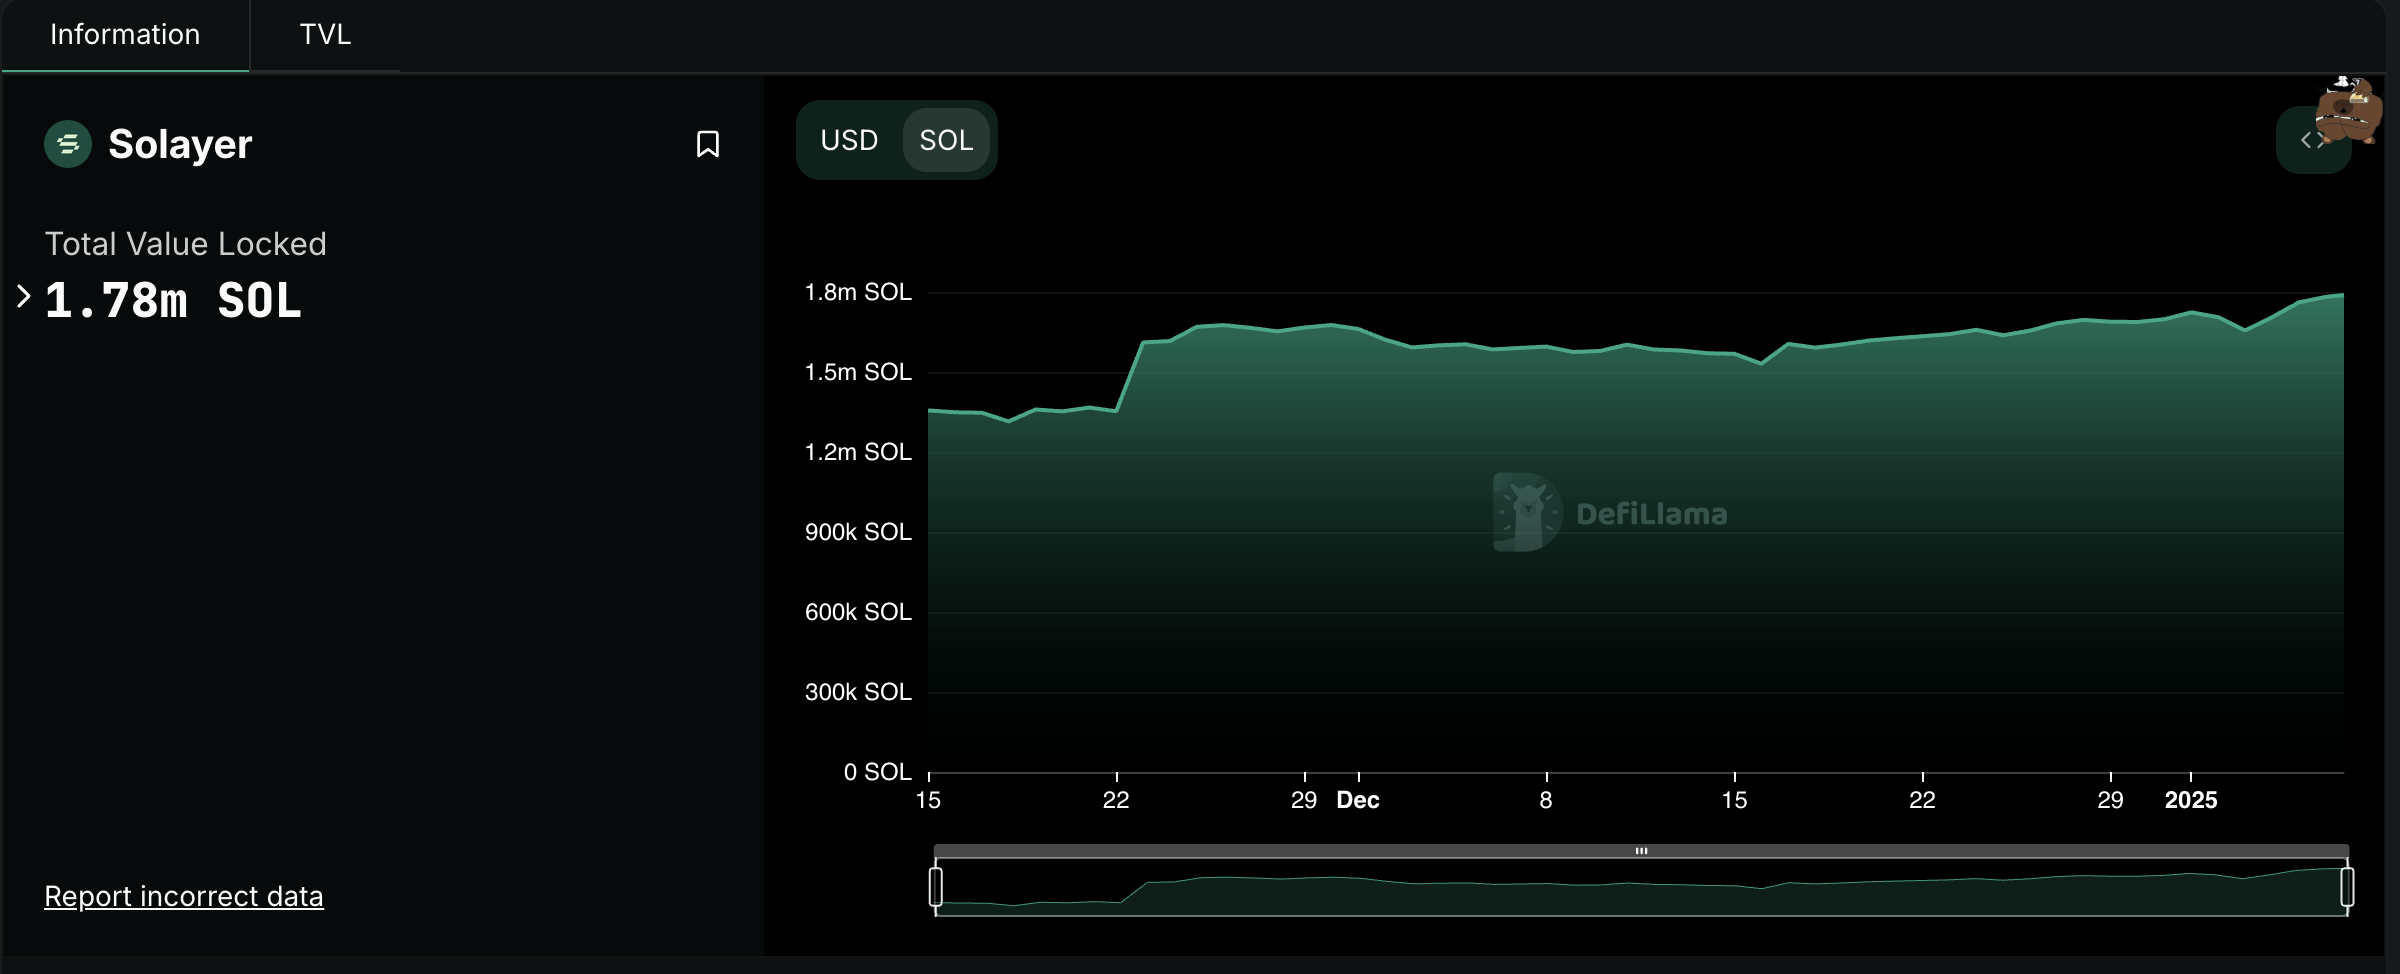Click the 2025 label on the time axis
This screenshot has width=2400, height=974.
pos(2190,800)
